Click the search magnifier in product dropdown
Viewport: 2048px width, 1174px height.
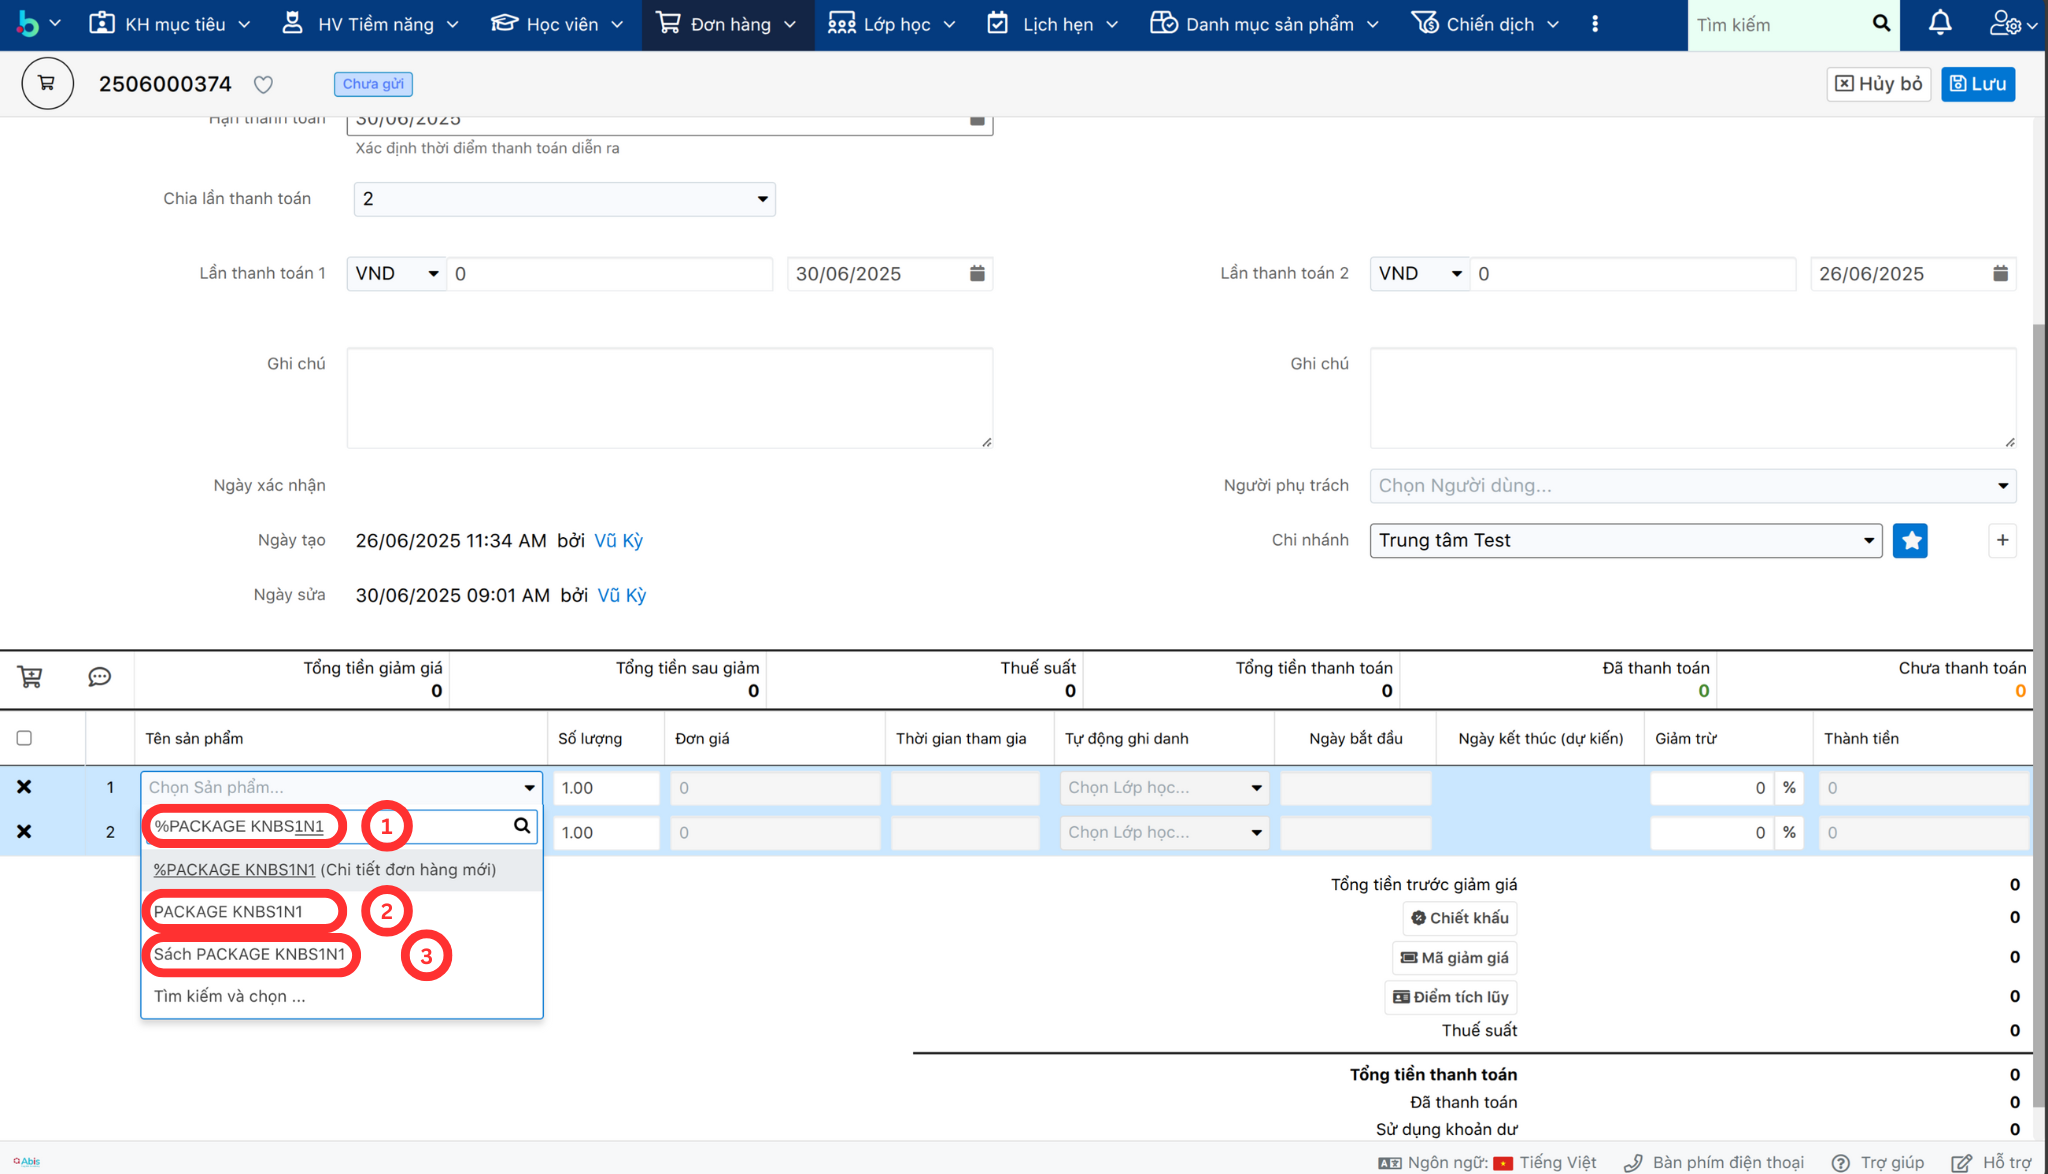(x=521, y=826)
